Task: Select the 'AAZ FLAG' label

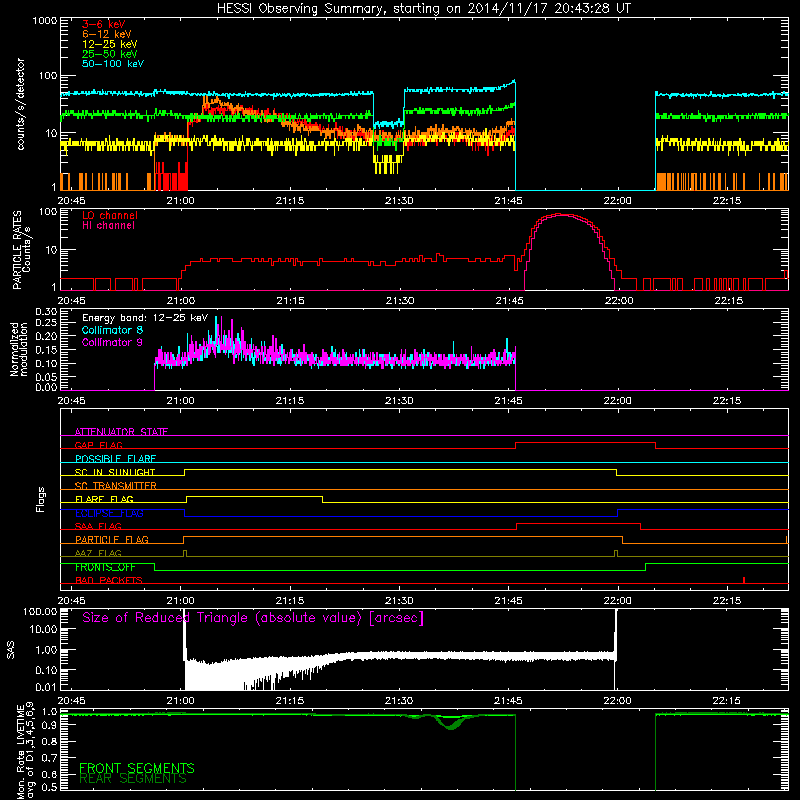Action: coord(98,553)
